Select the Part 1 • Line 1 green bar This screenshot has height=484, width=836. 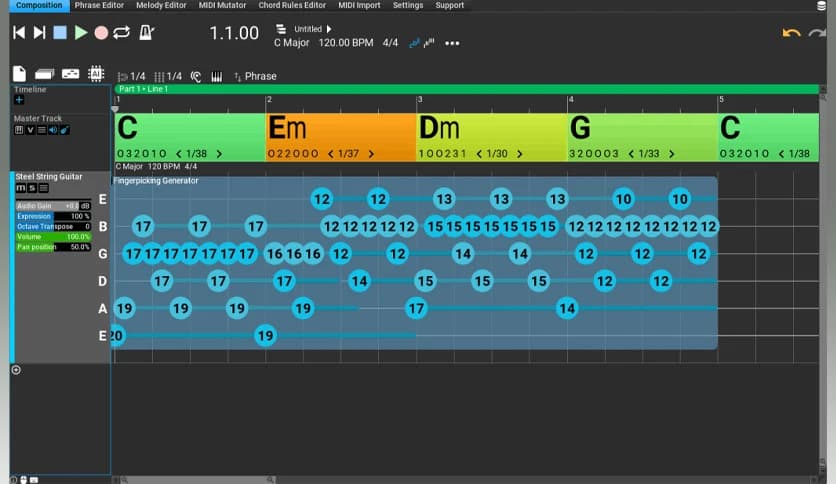pyautogui.click(x=467, y=89)
